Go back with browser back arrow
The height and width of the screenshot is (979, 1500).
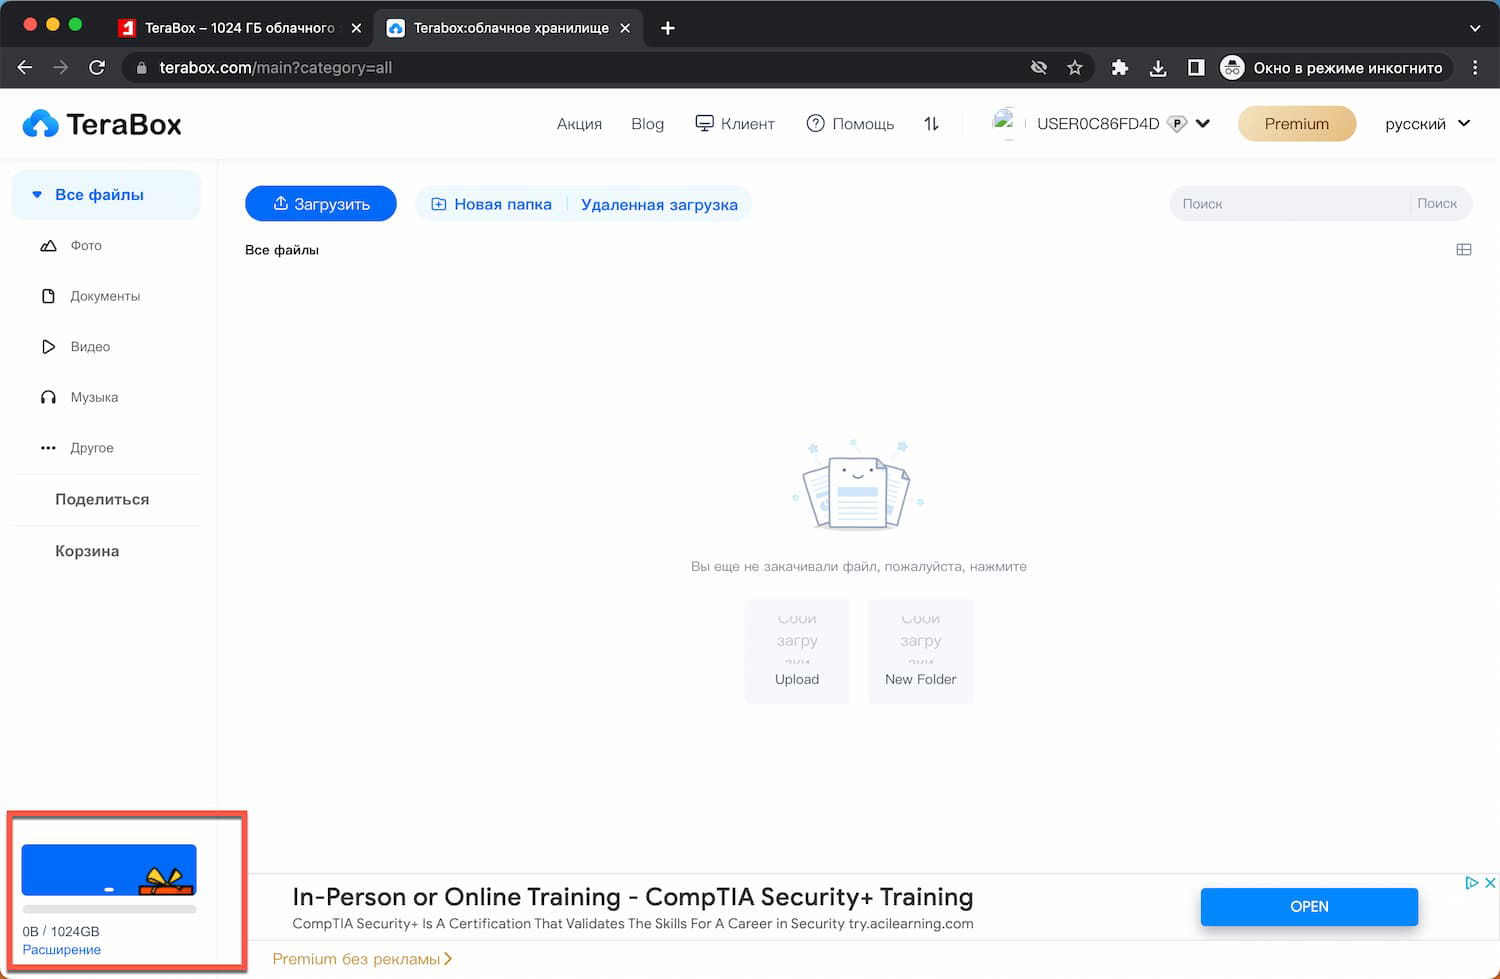pyautogui.click(x=25, y=67)
